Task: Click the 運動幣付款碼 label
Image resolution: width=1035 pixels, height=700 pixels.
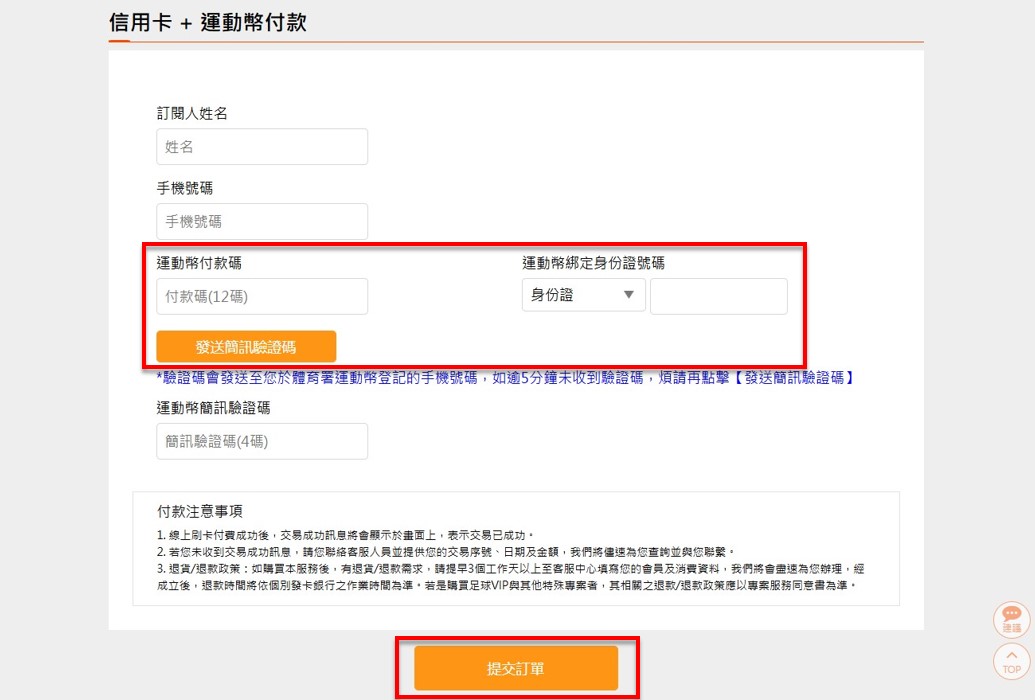Action: click(198, 263)
